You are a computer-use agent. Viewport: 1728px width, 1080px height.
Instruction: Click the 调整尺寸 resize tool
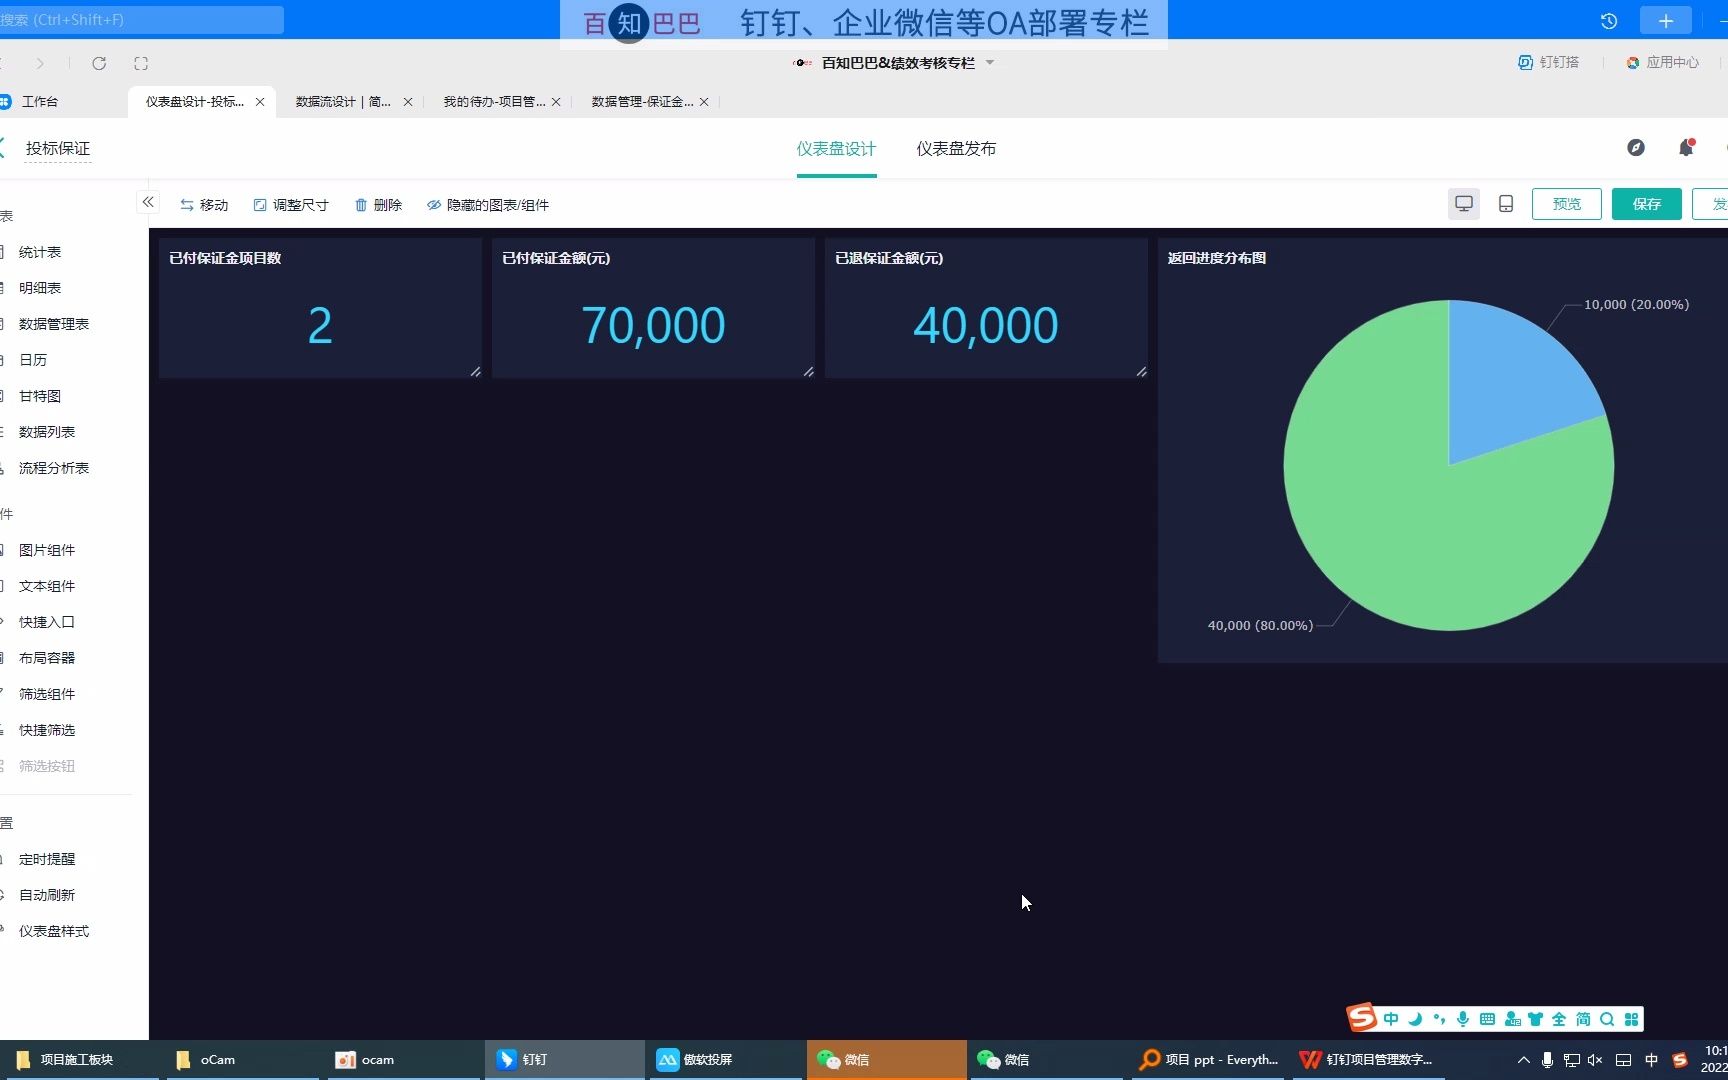(291, 205)
